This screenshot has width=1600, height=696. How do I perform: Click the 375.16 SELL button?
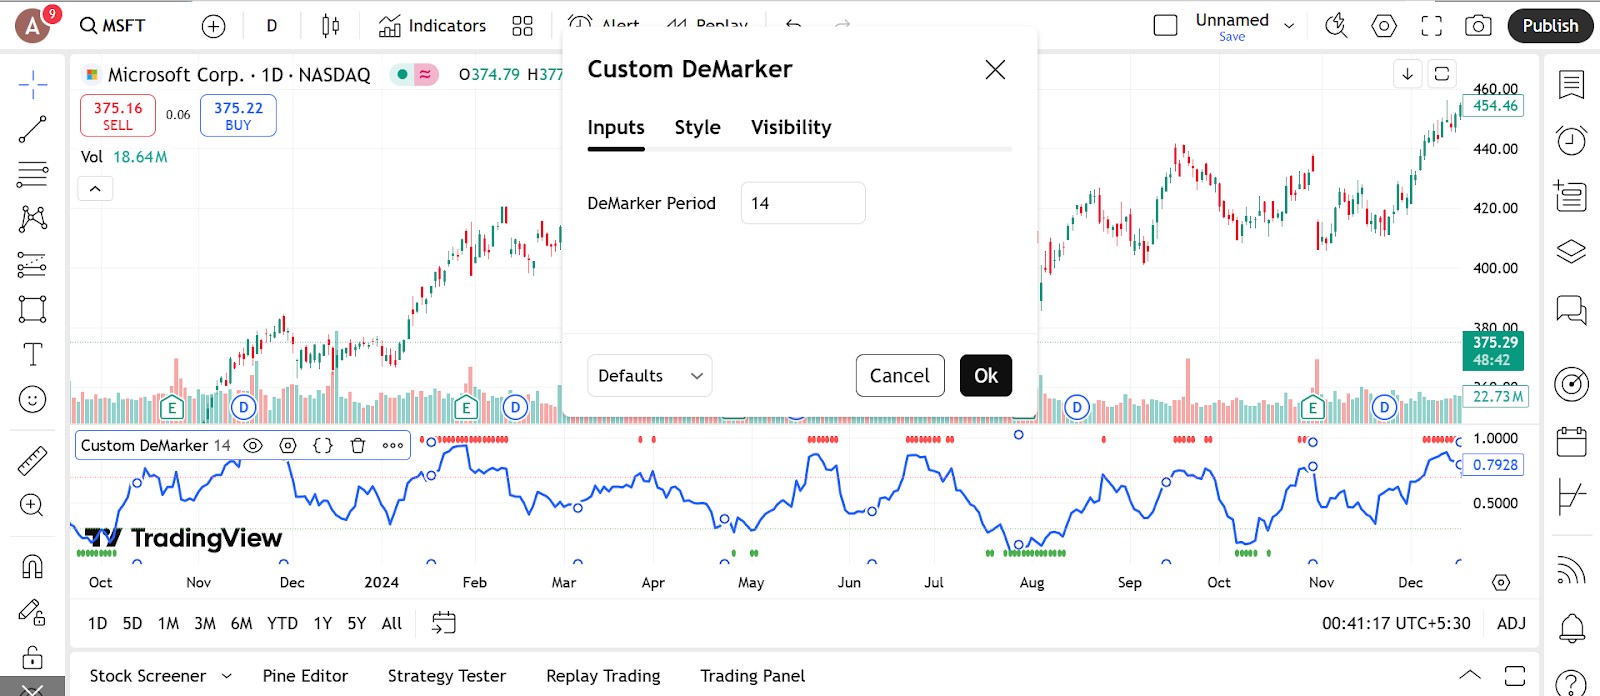pos(118,115)
